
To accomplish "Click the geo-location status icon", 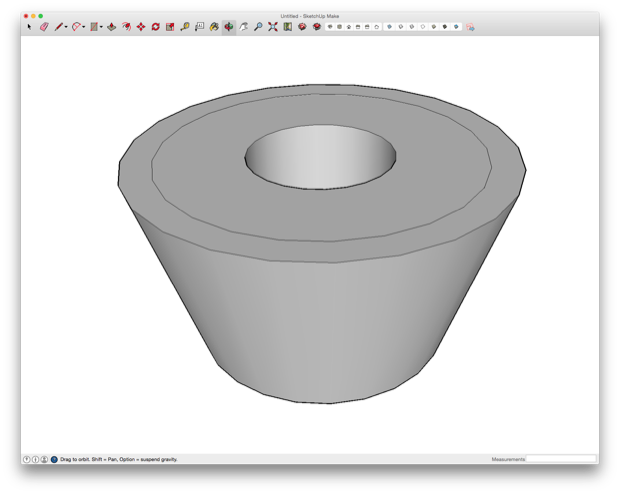I will [26, 459].
